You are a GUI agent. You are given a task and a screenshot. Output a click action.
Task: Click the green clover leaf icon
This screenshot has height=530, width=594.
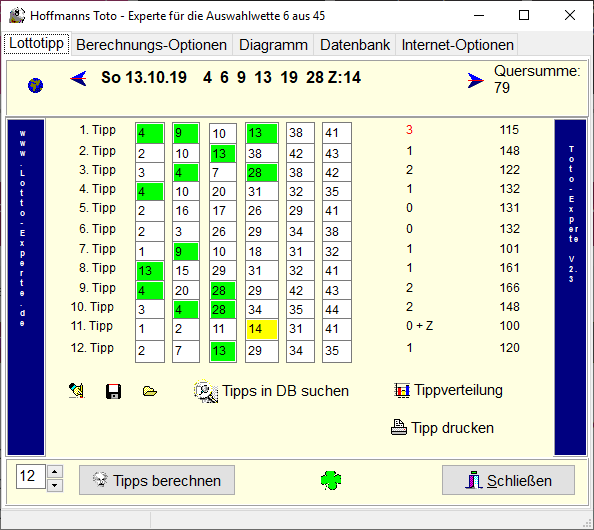click(331, 480)
